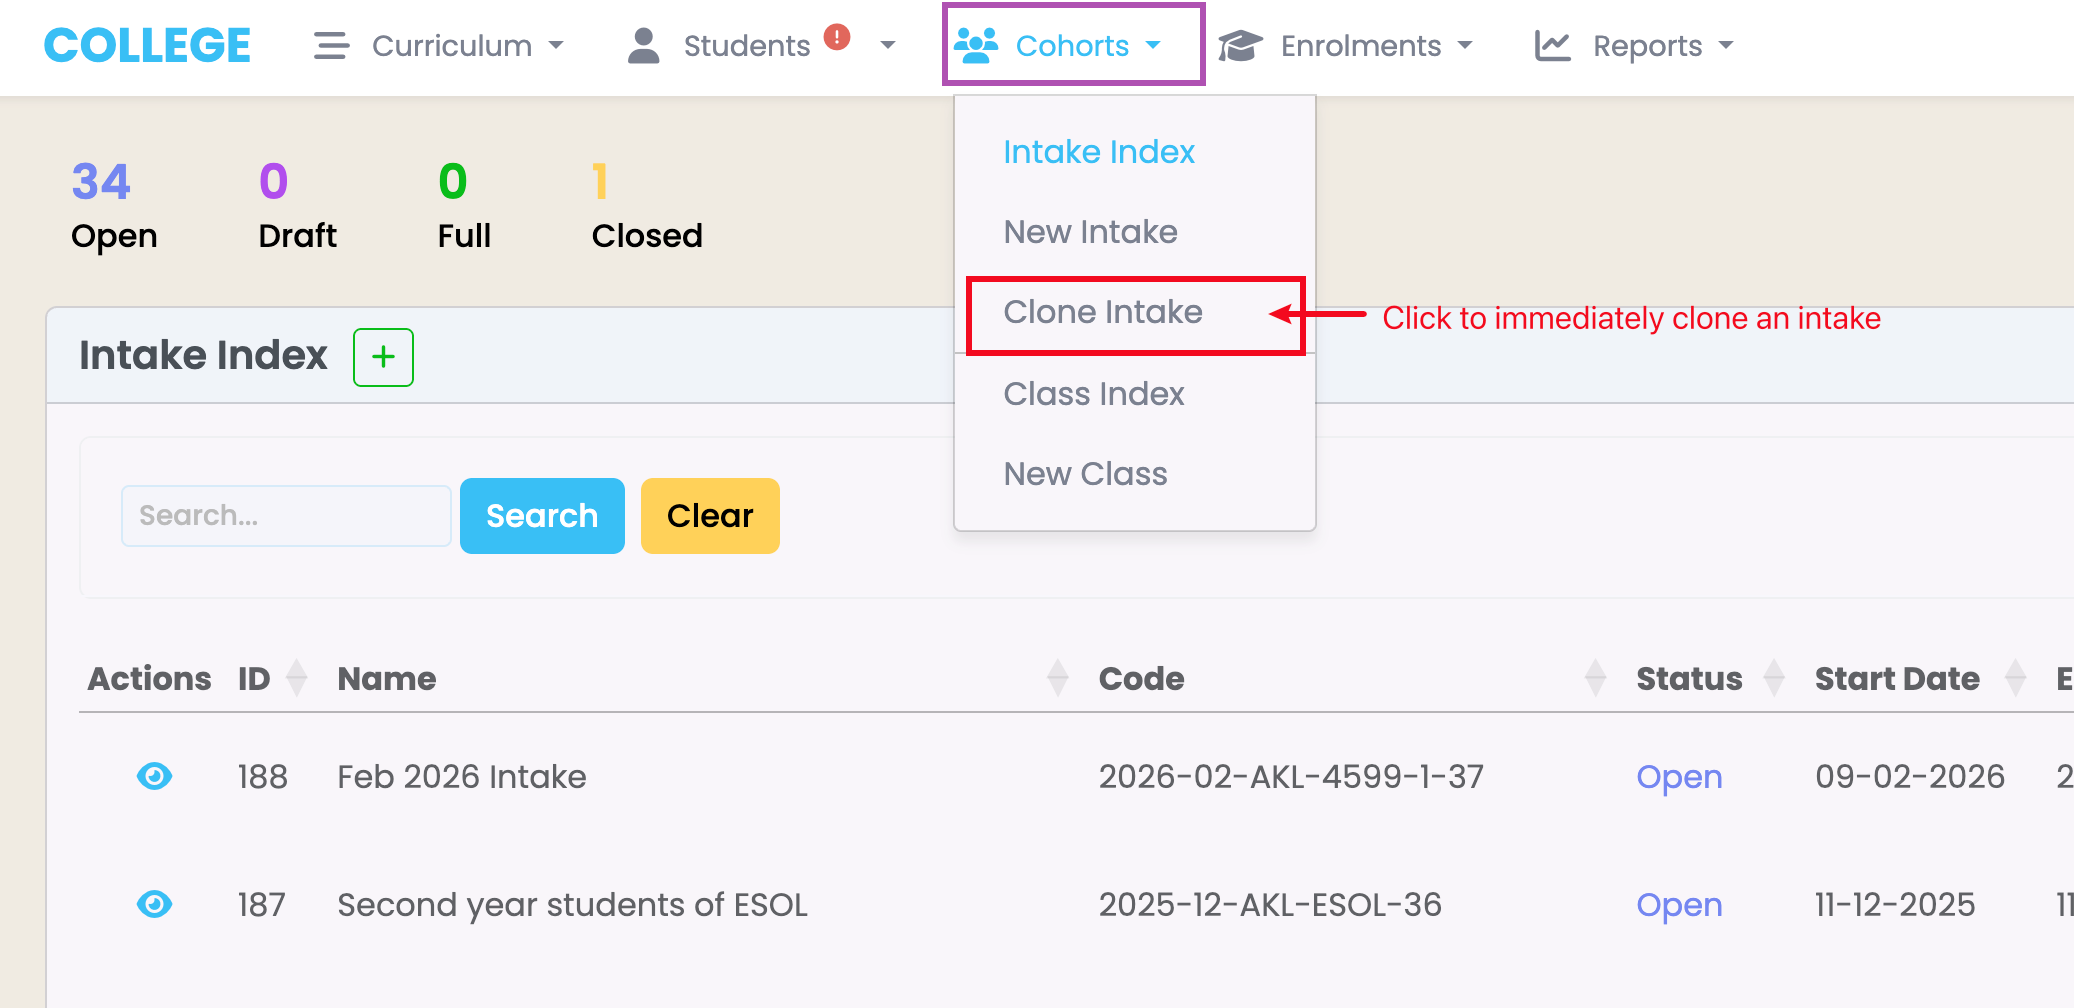The width and height of the screenshot is (2074, 1008).
Task: Choose New Class in the dropdown menu
Action: 1085,474
